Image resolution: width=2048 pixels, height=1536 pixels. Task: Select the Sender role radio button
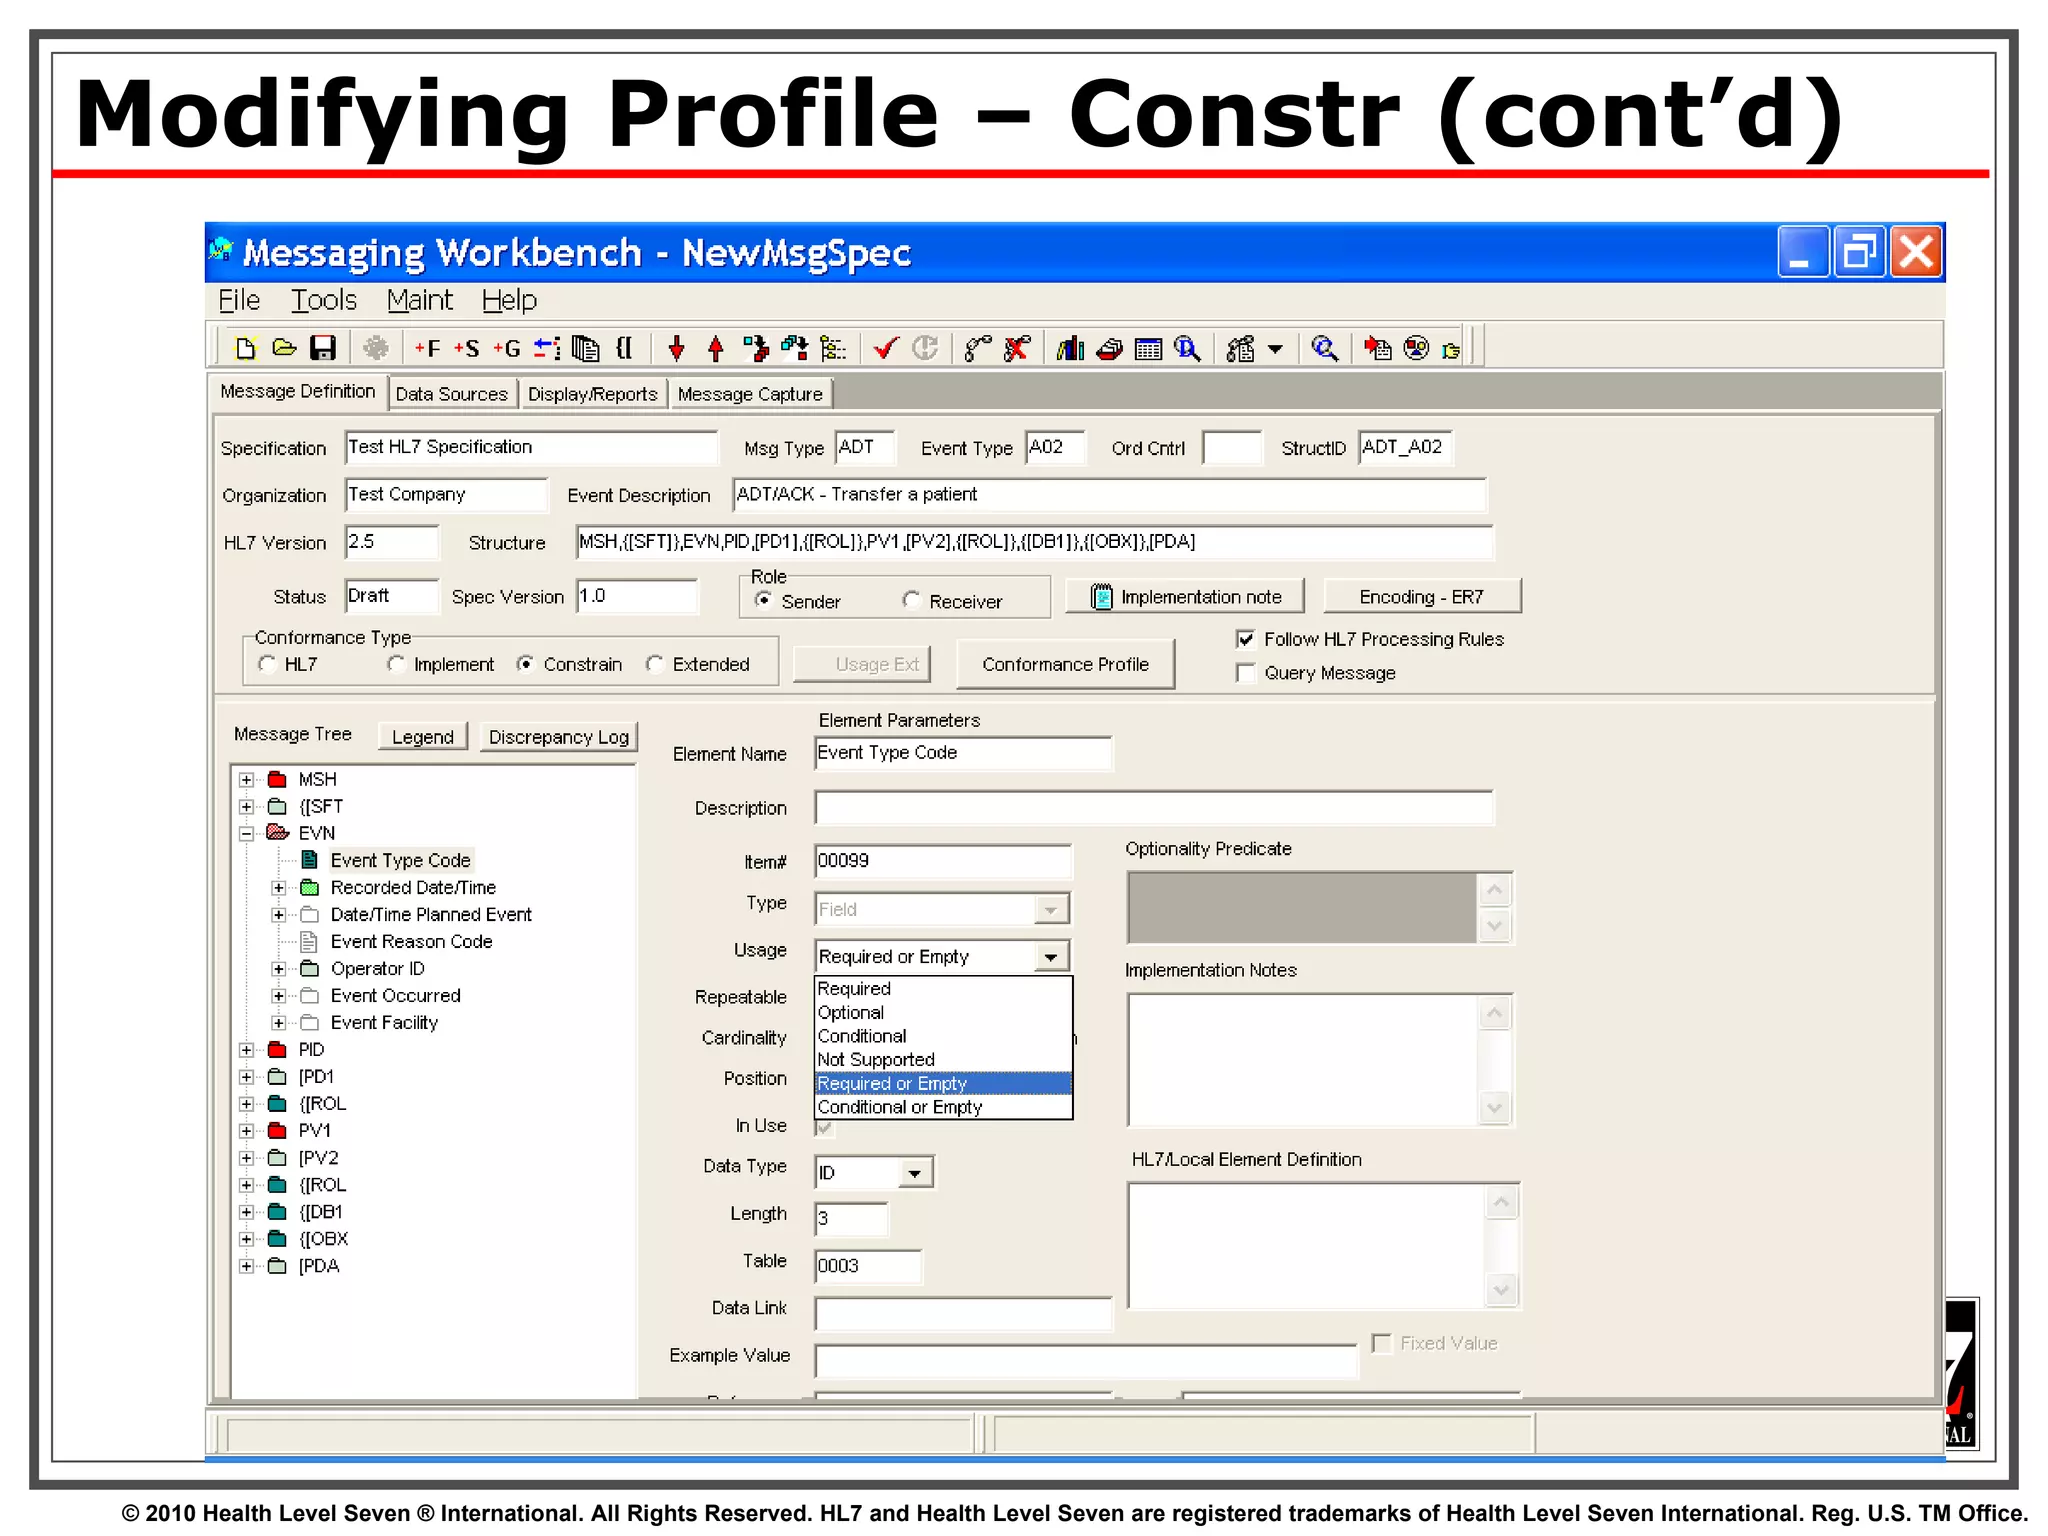(x=763, y=600)
